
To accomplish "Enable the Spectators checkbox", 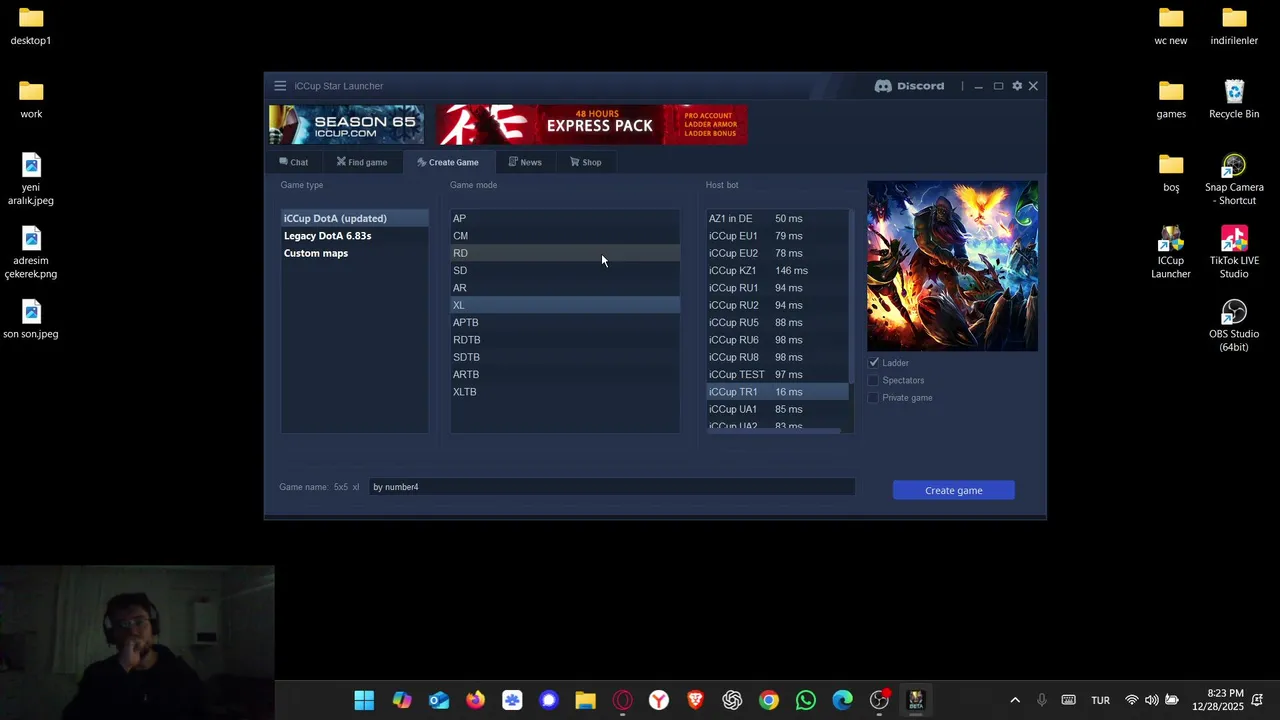I will 873,380.
